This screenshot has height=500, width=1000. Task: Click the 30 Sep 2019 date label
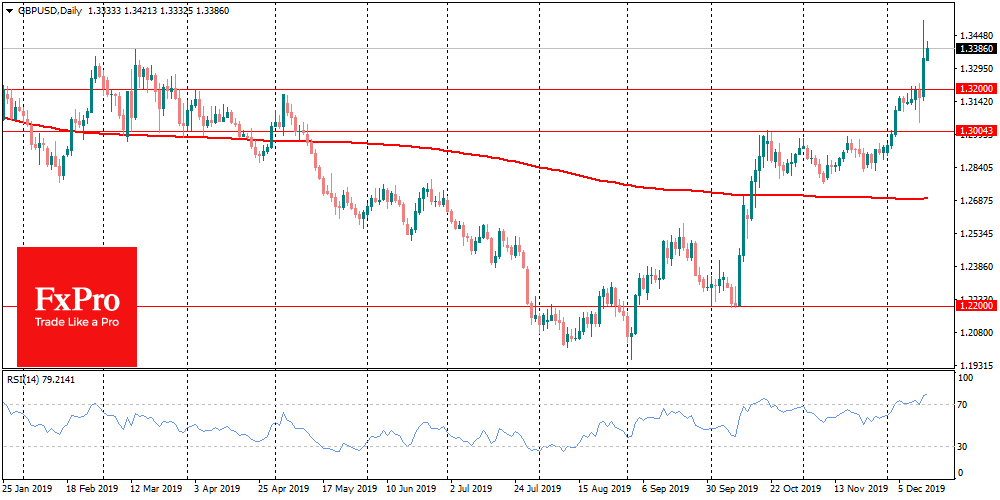click(x=733, y=490)
